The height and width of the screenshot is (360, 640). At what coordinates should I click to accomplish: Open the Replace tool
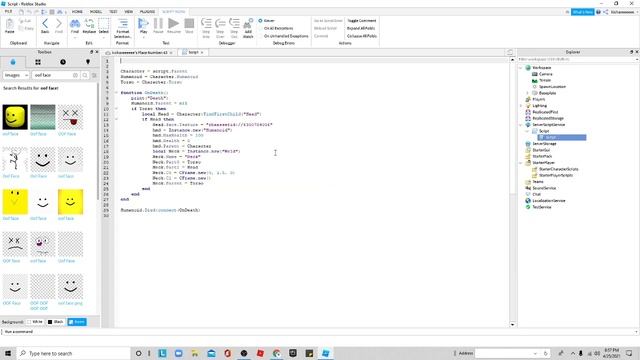pos(89,26)
